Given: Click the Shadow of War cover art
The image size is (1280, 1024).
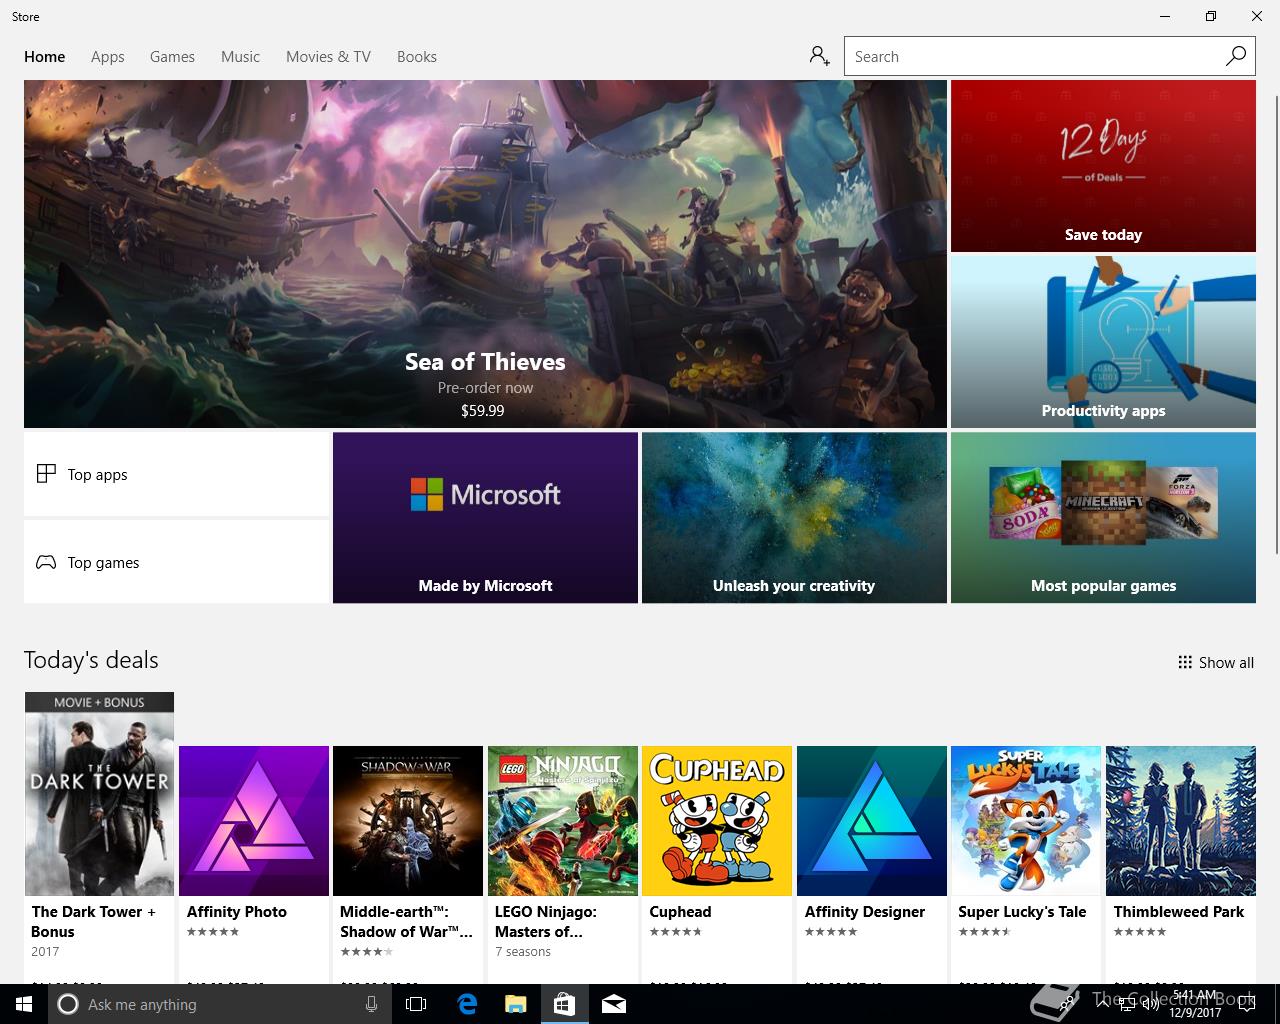Looking at the screenshot, I should [408, 821].
